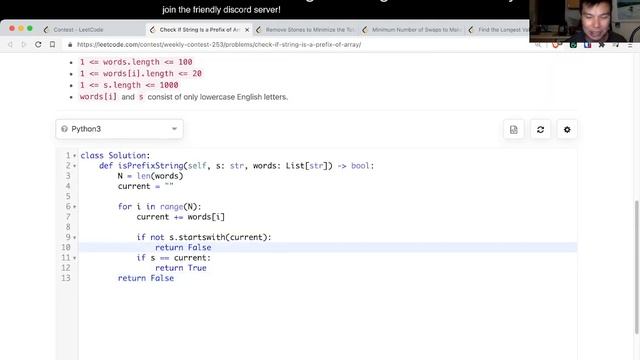
Task: Click the final 'return False' on line 13
Action: click(146, 278)
